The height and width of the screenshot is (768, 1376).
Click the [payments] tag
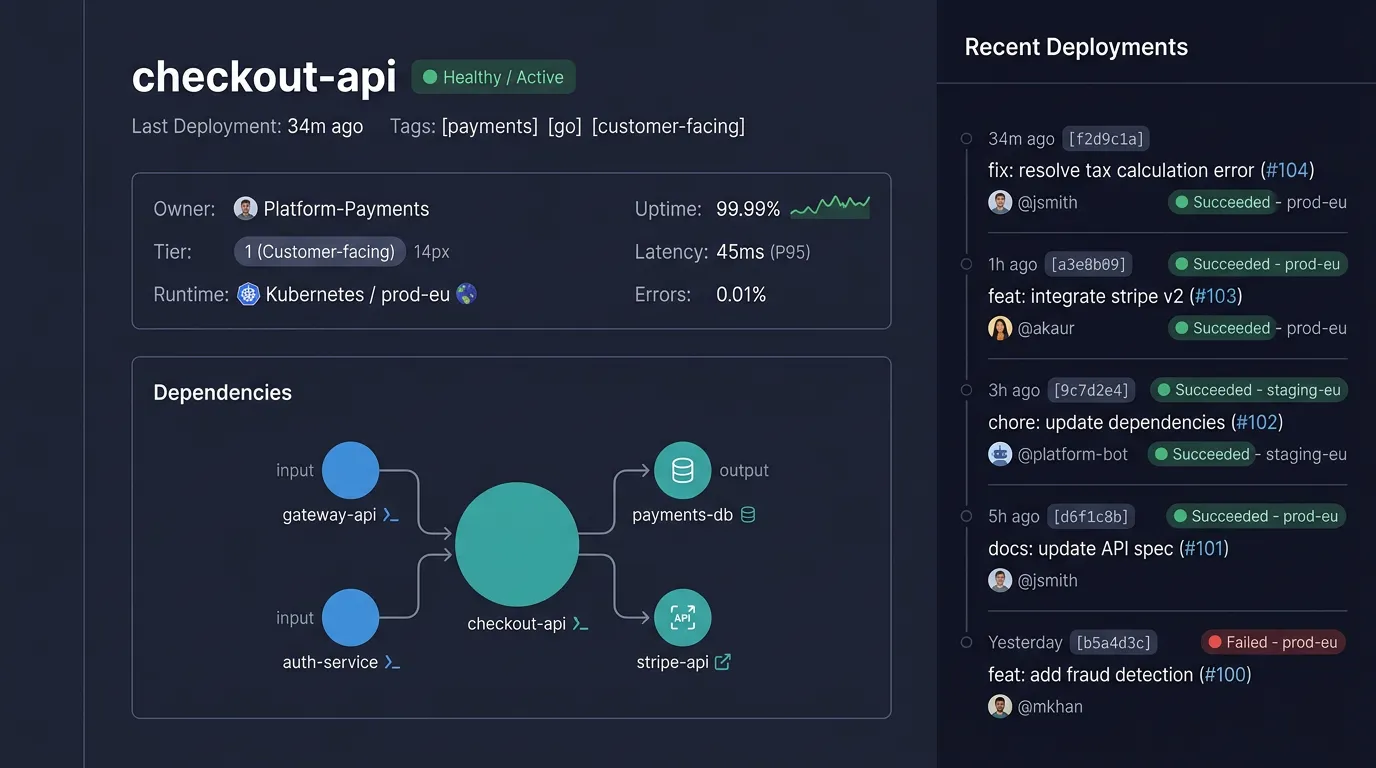click(x=489, y=126)
